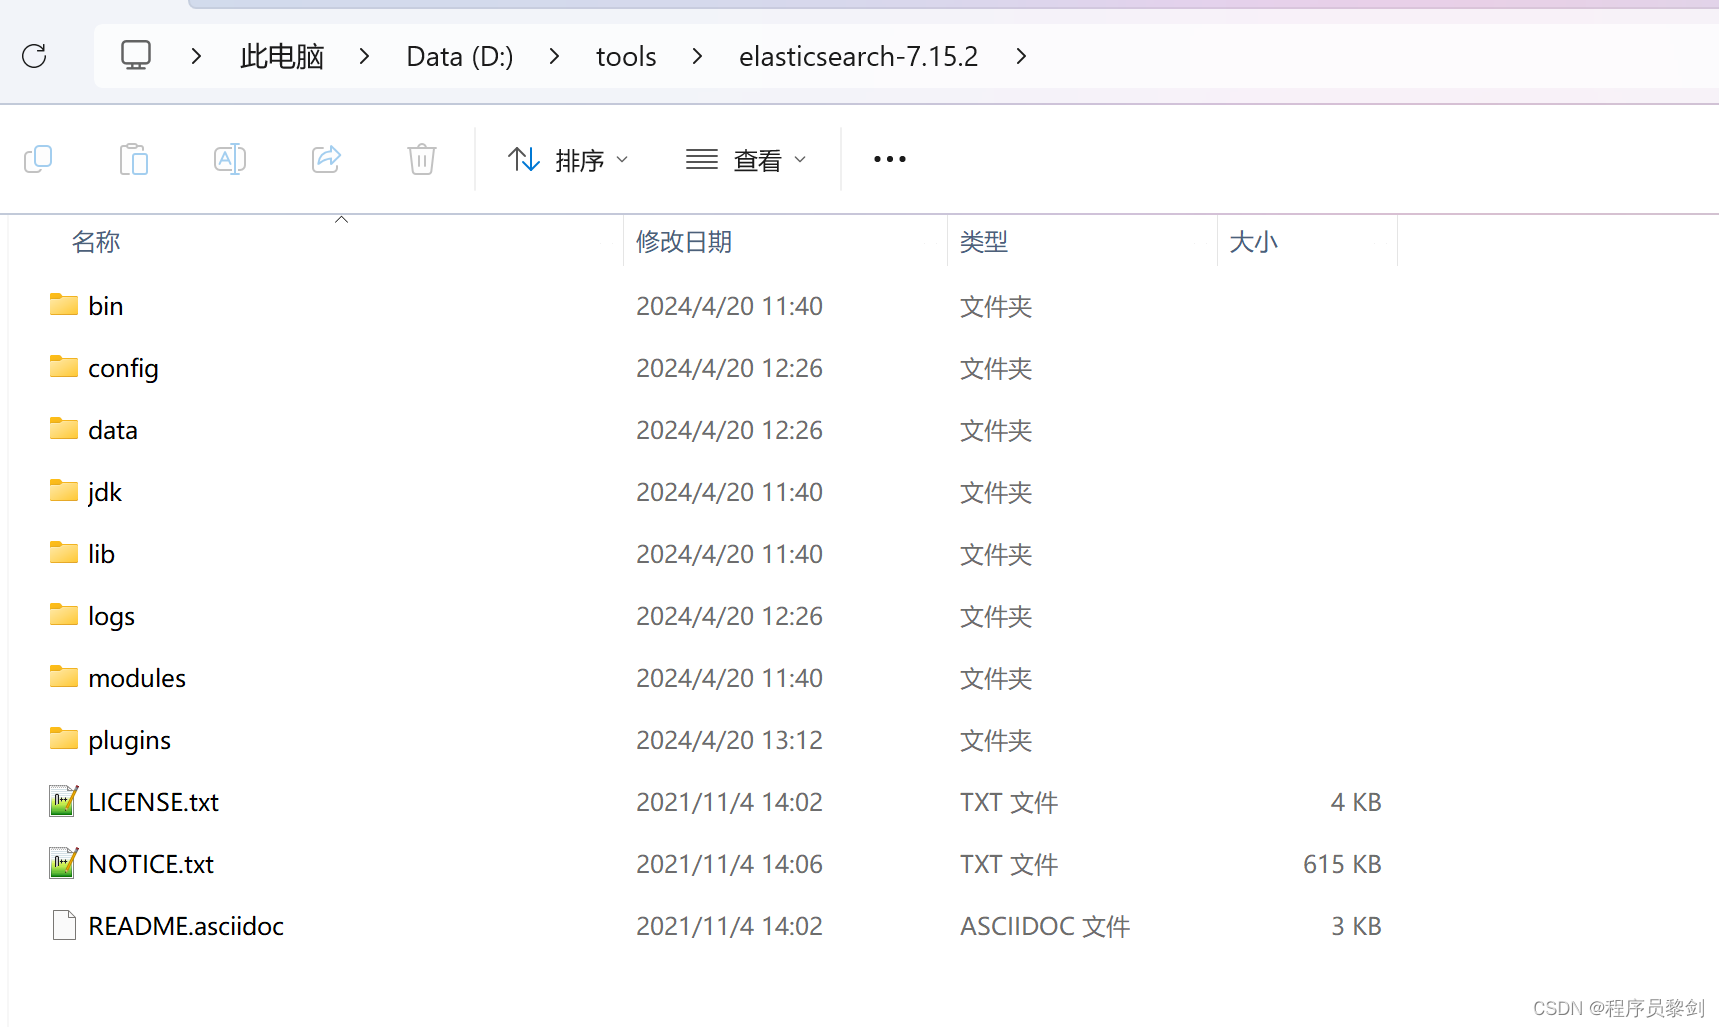Click the Share icon in the toolbar
This screenshot has height=1027, width=1719.
pyautogui.click(x=325, y=159)
